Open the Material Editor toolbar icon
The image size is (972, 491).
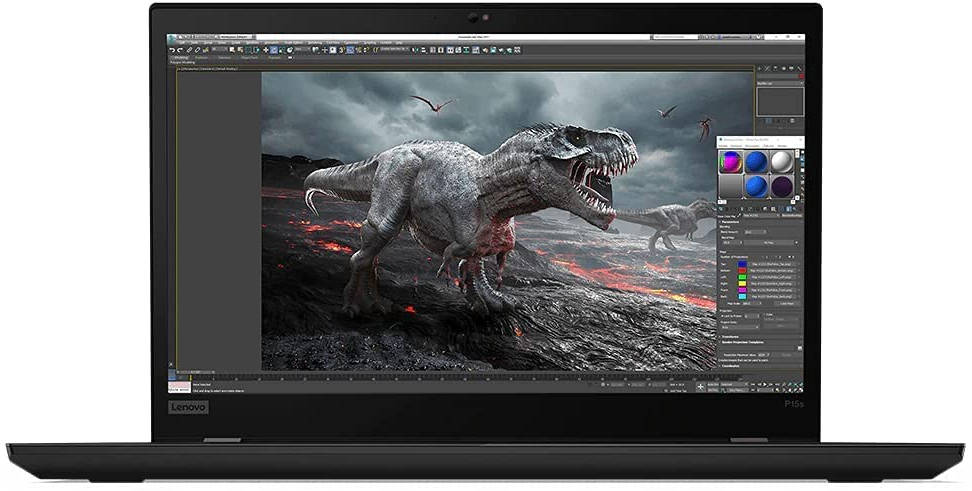point(476,50)
